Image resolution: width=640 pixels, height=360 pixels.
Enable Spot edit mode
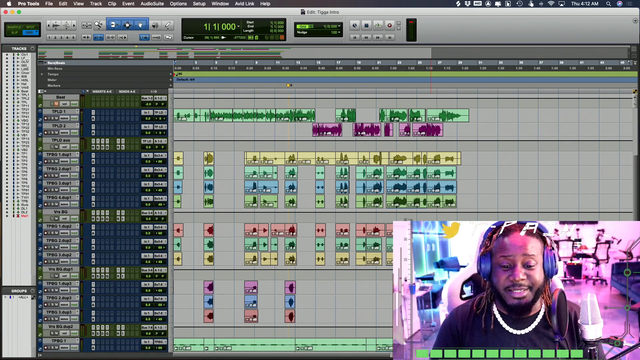[x=30, y=27]
